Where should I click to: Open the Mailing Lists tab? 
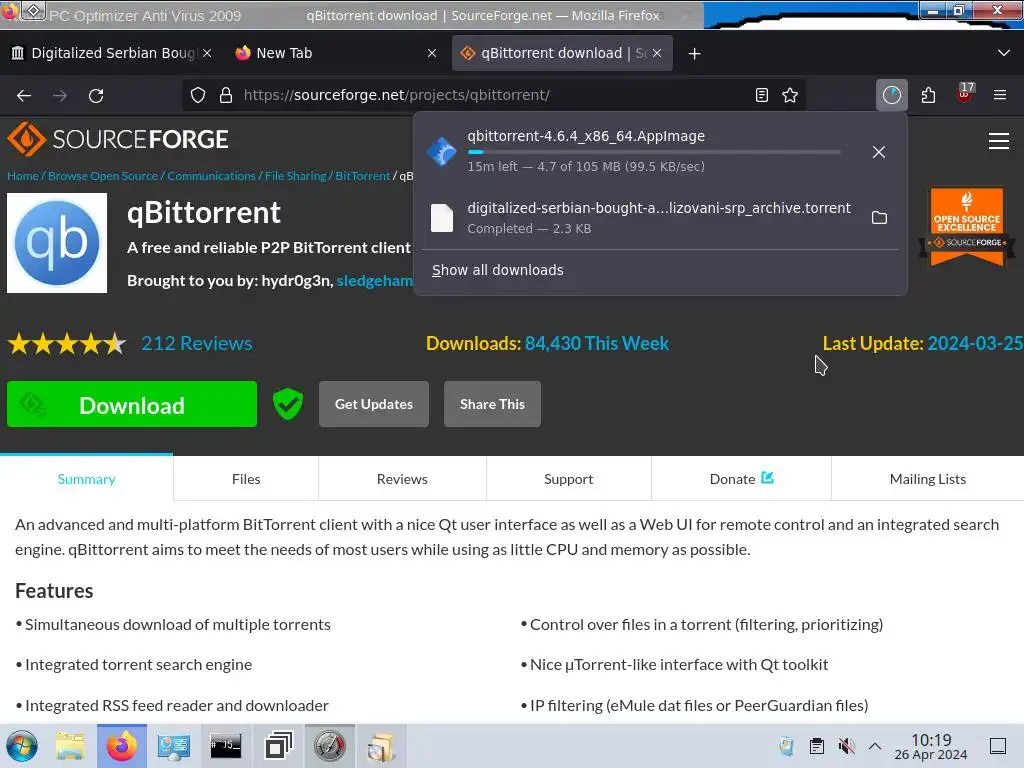pyautogui.click(x=927, y=479)
